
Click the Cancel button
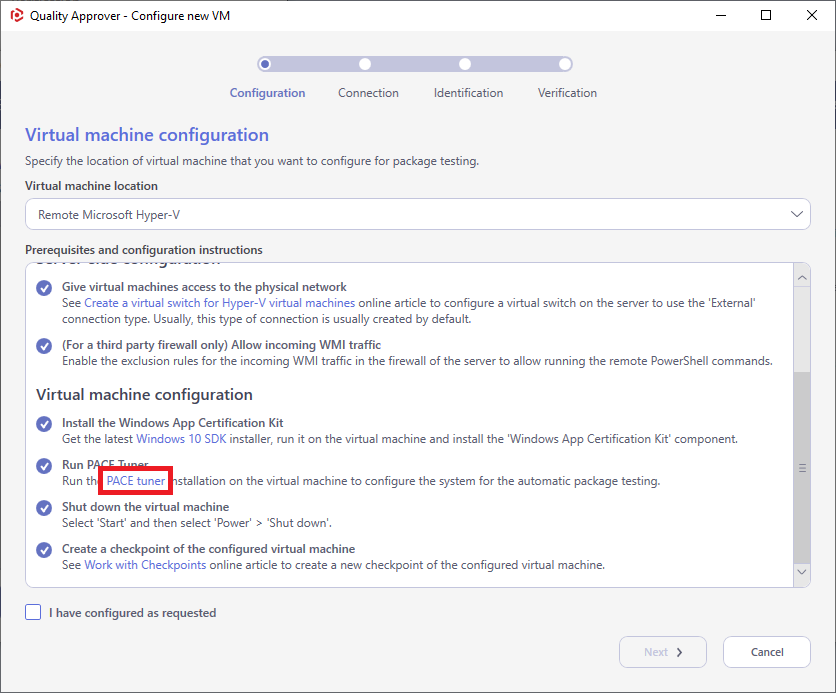tap(767, 652)
